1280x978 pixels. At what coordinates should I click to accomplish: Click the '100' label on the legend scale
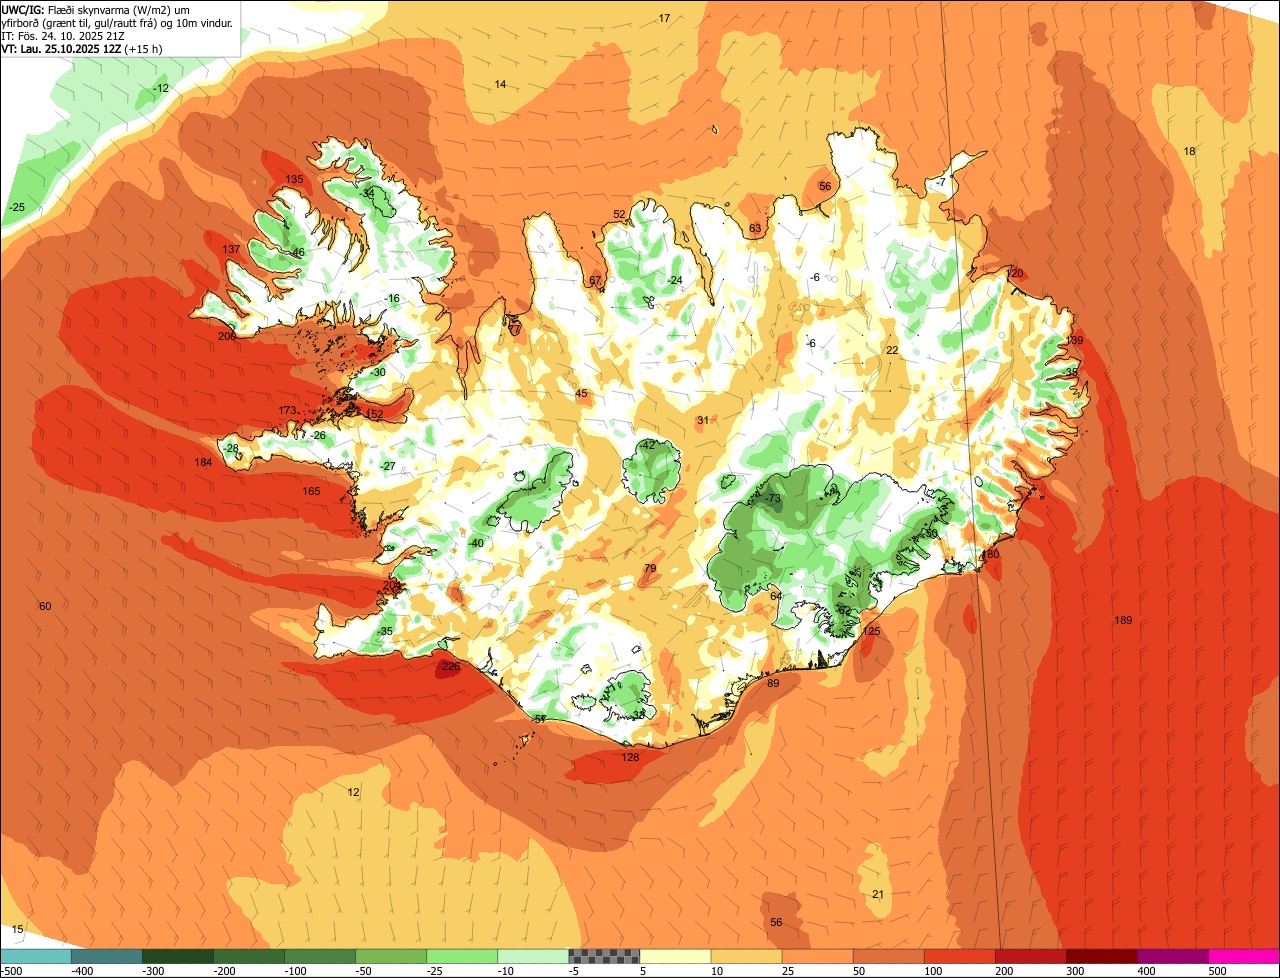coord(933,970)
